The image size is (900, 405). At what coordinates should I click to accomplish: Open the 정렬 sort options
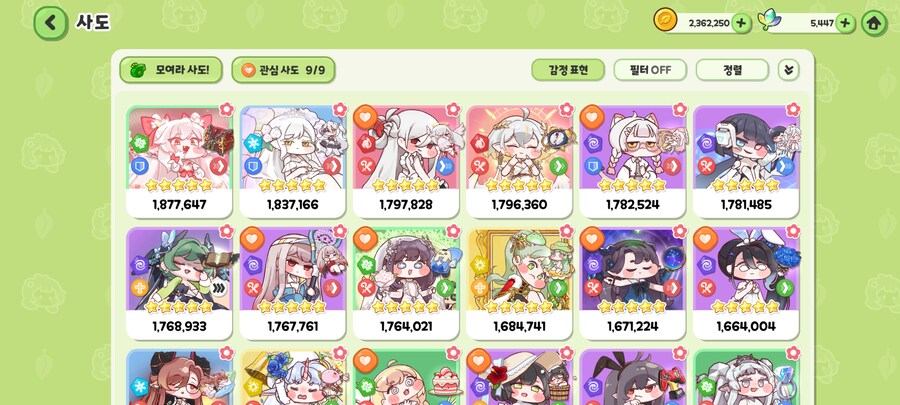tap(732, 70)
